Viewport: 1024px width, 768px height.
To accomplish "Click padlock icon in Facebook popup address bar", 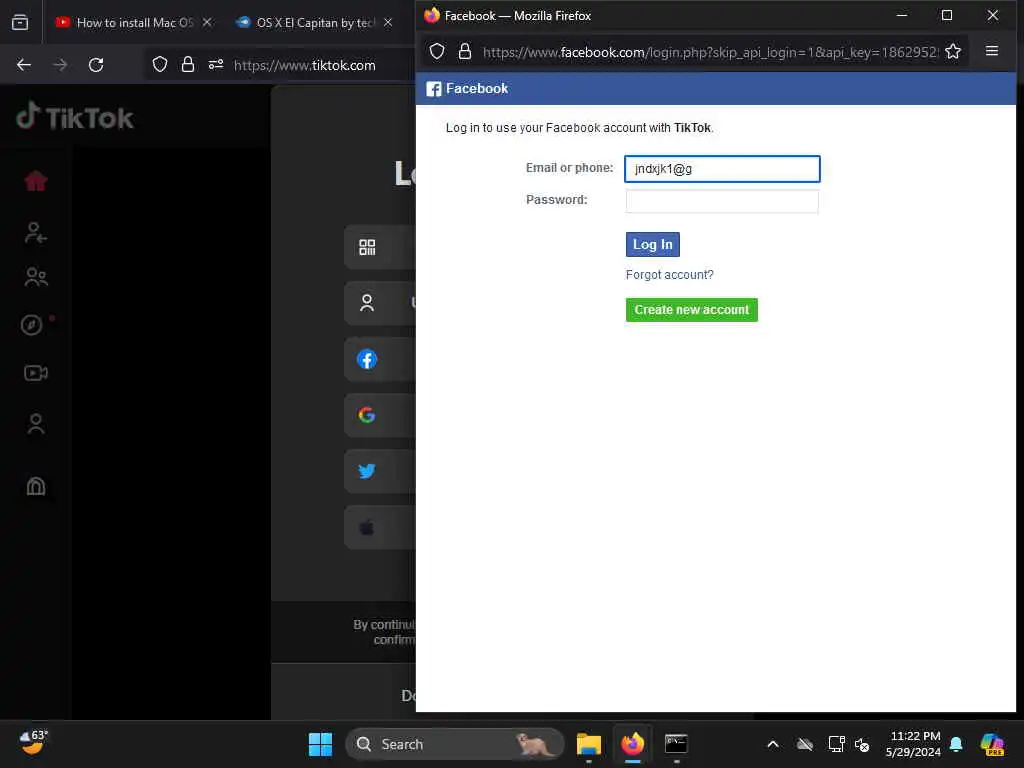I will pos(465,52).
